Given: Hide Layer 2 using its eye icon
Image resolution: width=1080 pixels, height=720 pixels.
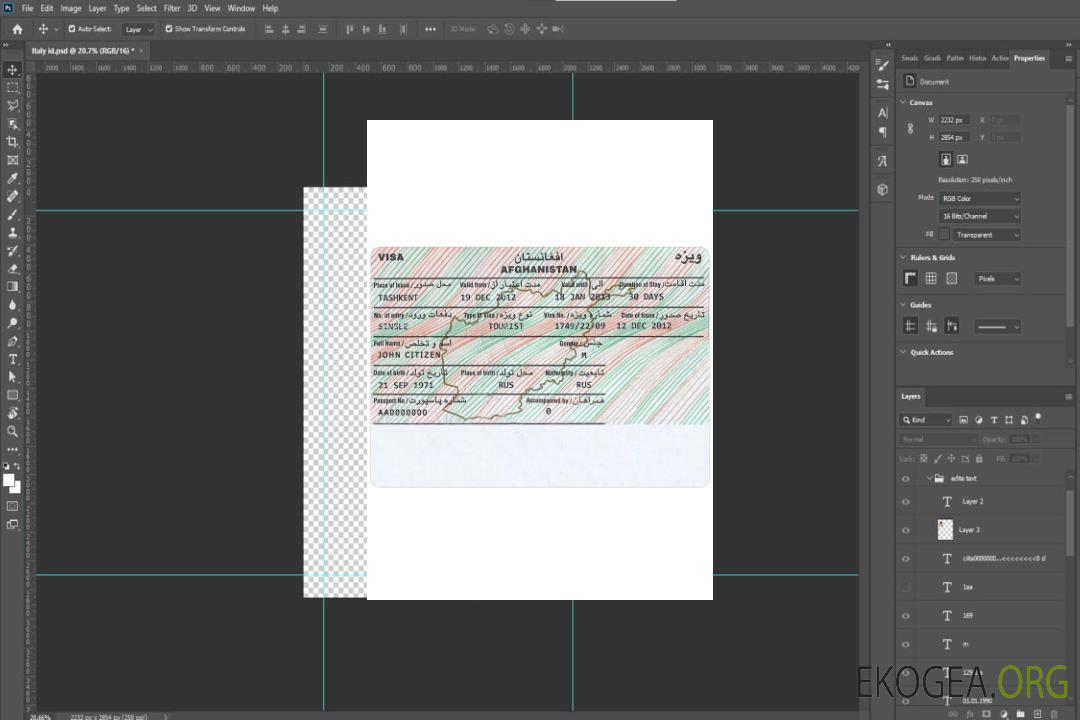Looking at the screenshot, I should tap(906, 502).
